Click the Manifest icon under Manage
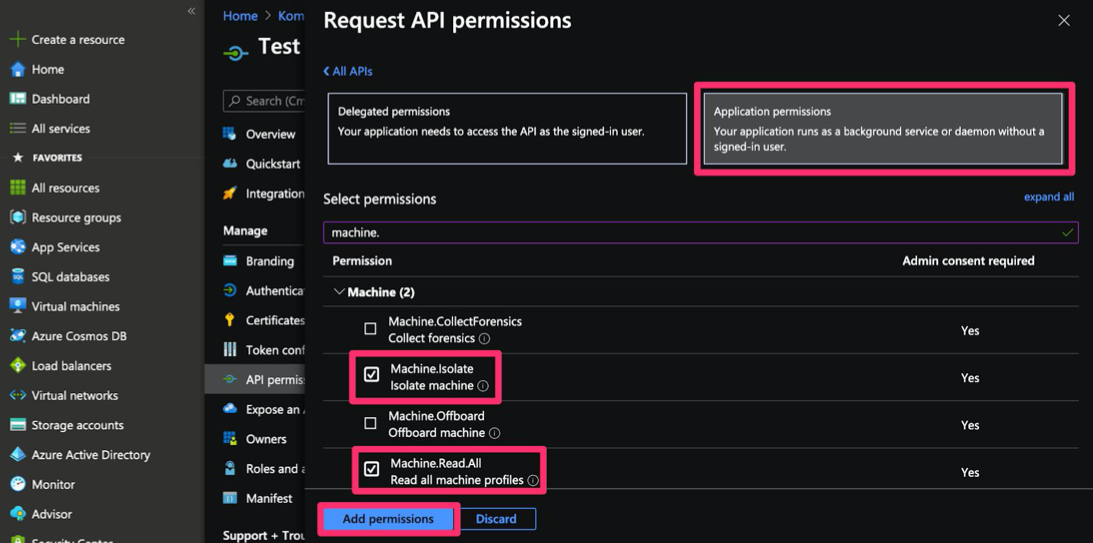The image size is (1093, 543). (x=230, y=498)
